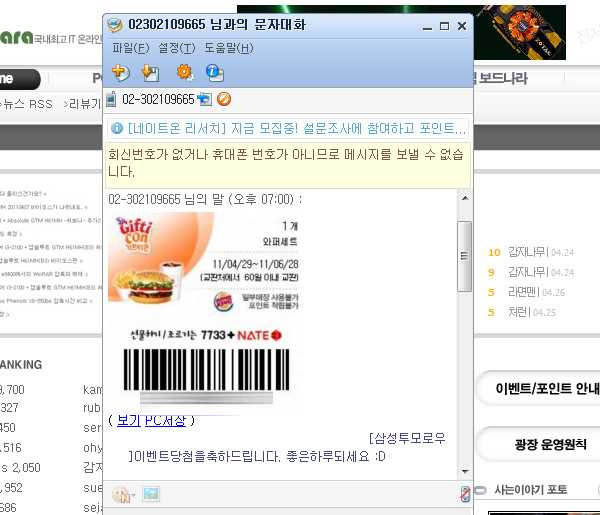The image size is (600, 515).
Task: Click the NateOn messenger window title icon
Action: 114,25
